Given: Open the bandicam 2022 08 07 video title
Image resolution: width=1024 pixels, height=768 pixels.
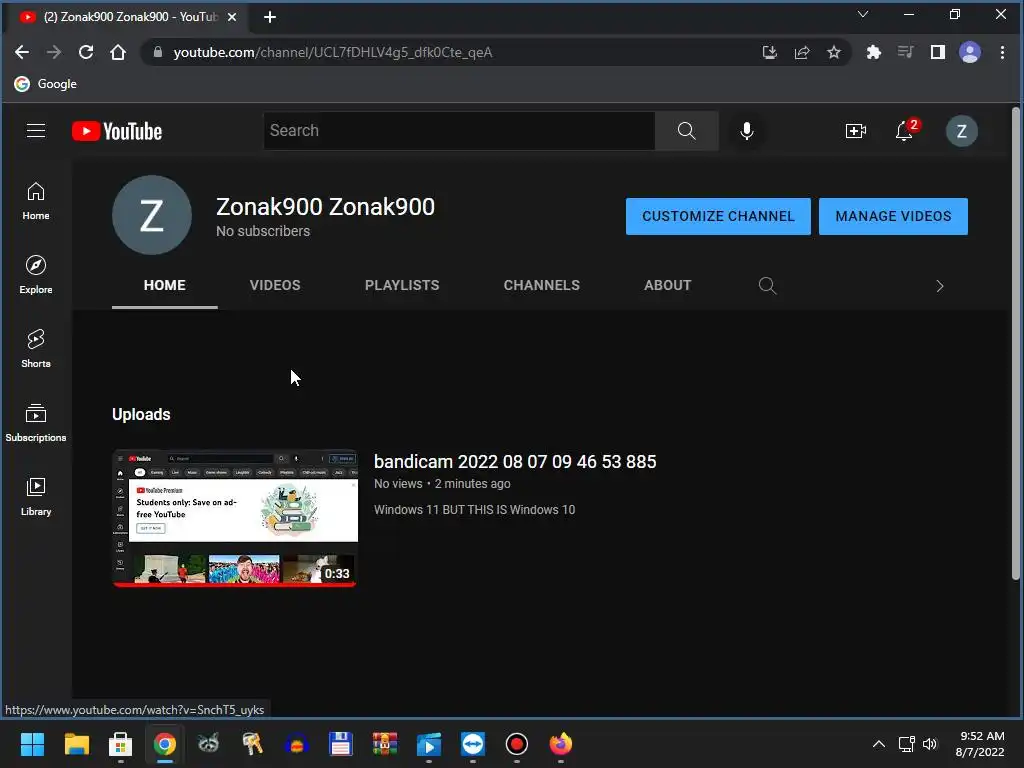Looking at the screenshot, I should (515, 462).
